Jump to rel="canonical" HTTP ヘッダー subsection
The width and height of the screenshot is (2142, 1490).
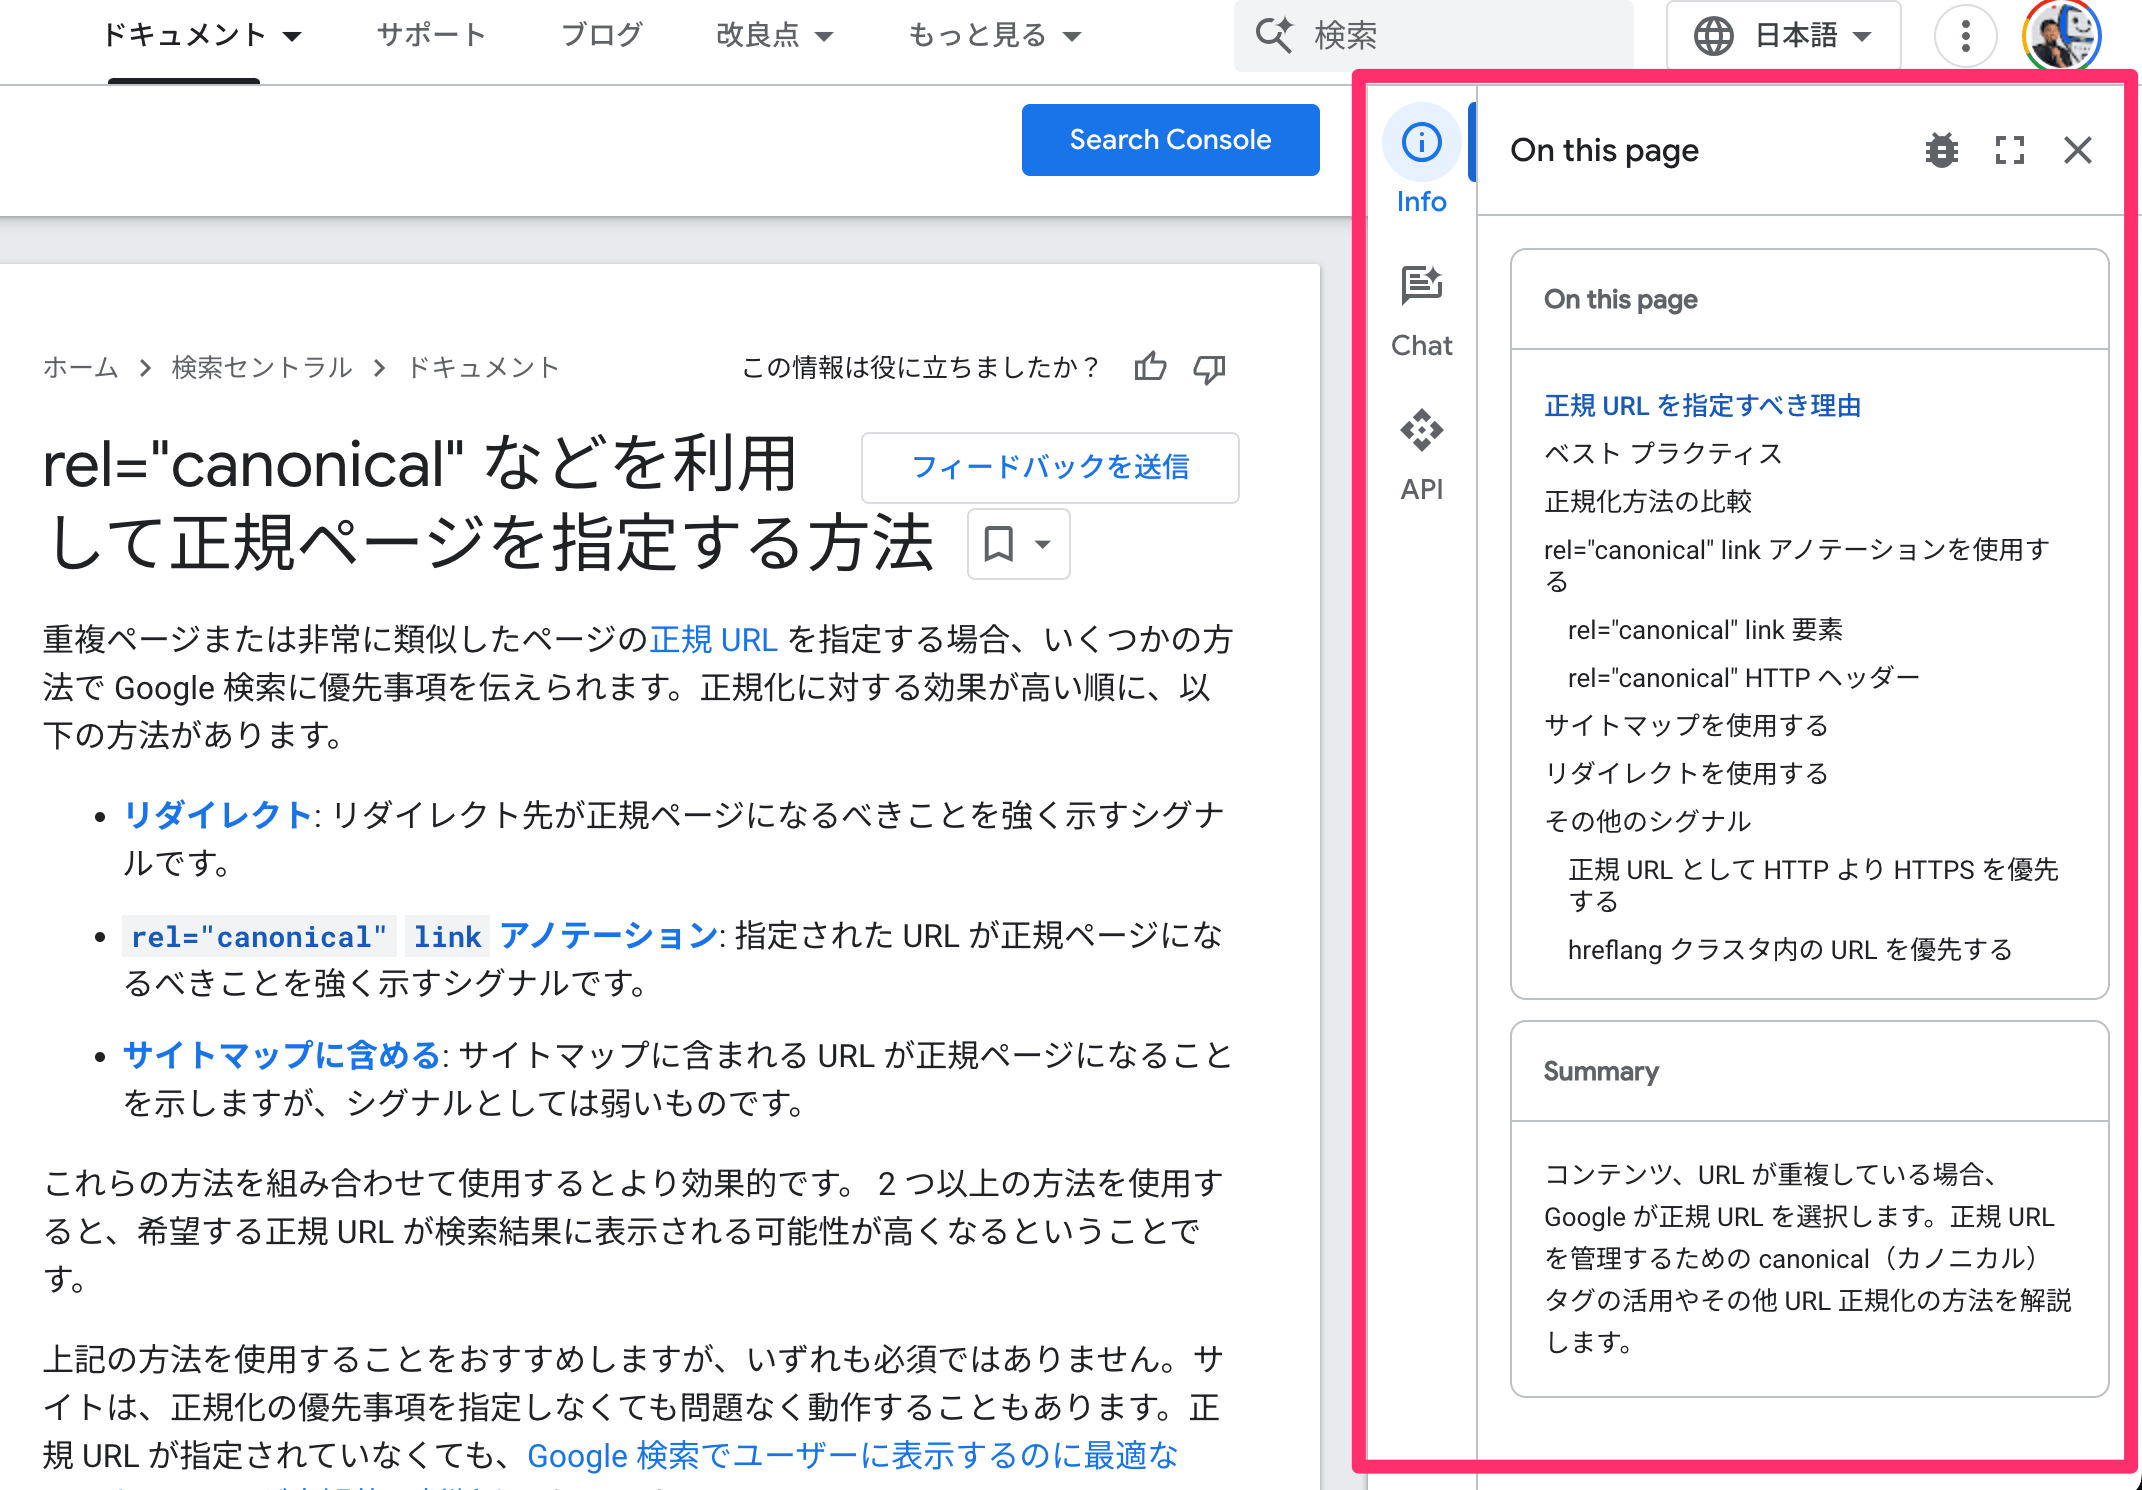pos(1744,678)
